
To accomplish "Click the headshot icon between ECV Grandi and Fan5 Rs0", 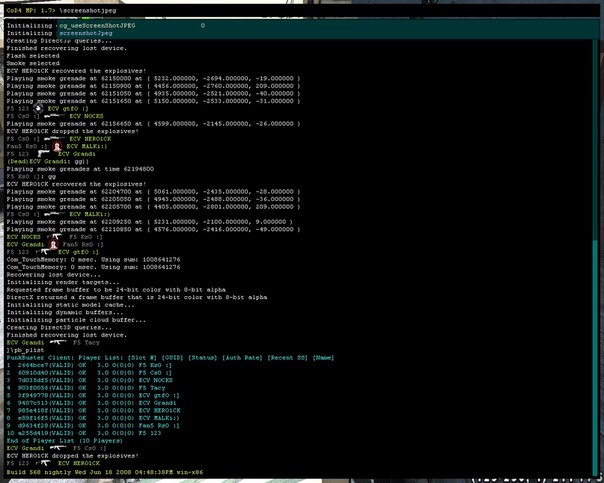I will 53,245.
